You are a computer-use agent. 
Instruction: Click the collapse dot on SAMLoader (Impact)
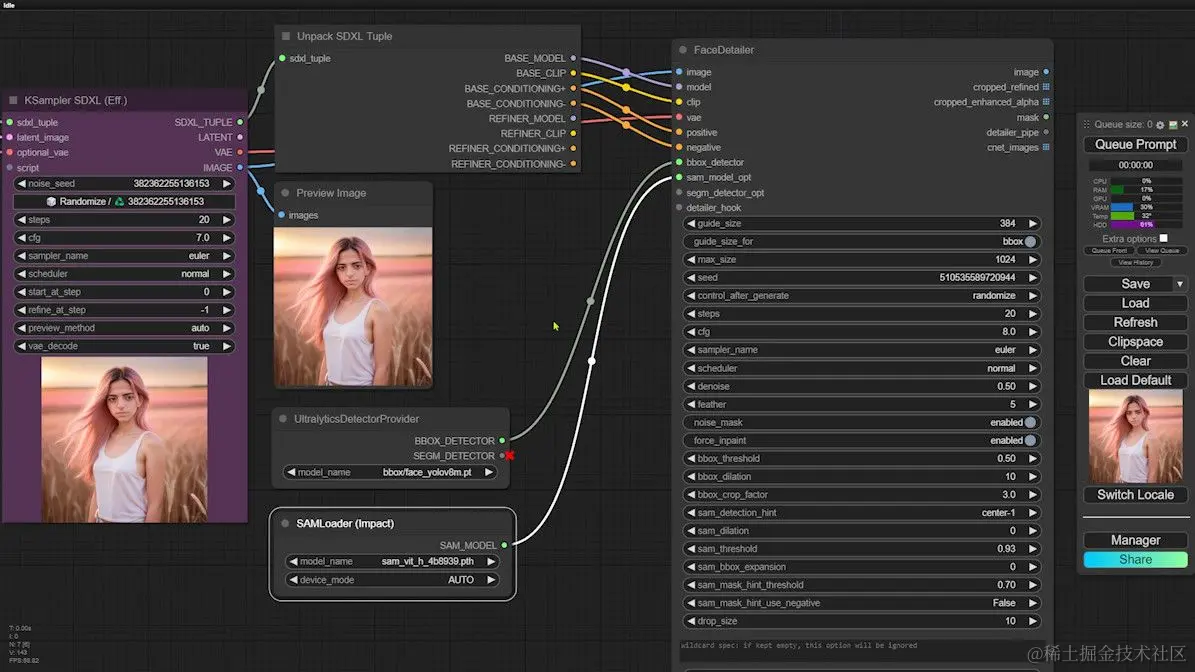coord(285,523)
